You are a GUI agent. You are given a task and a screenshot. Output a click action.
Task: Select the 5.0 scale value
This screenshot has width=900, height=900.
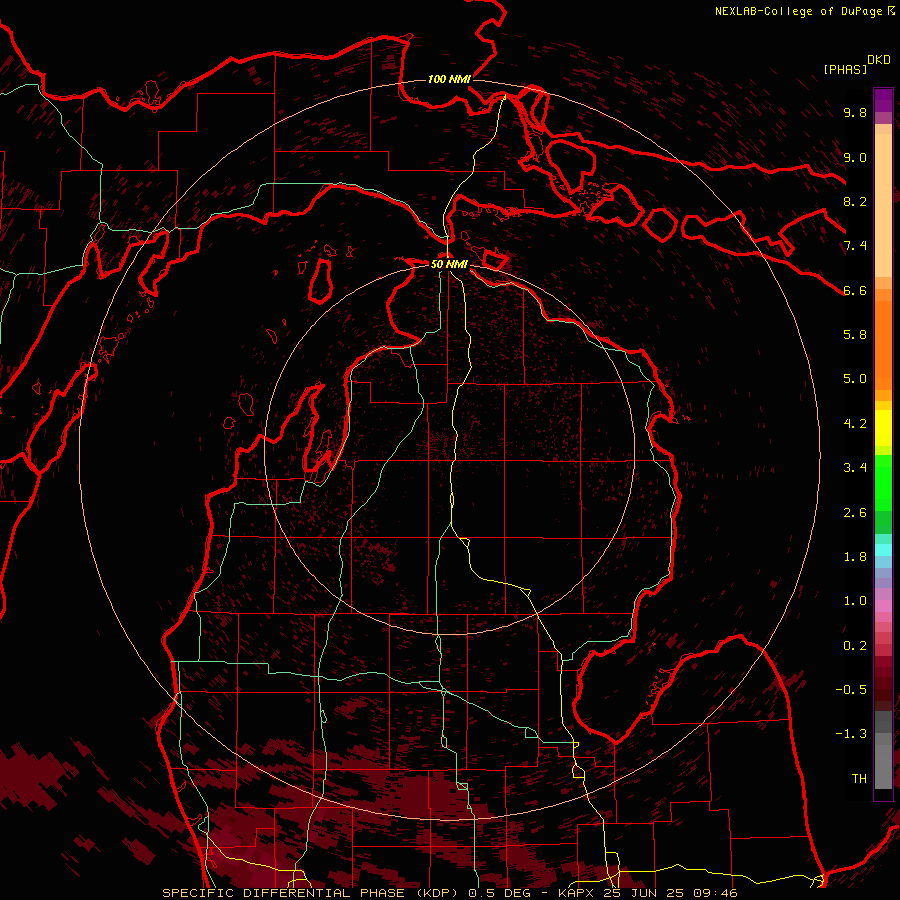[855, 379]
